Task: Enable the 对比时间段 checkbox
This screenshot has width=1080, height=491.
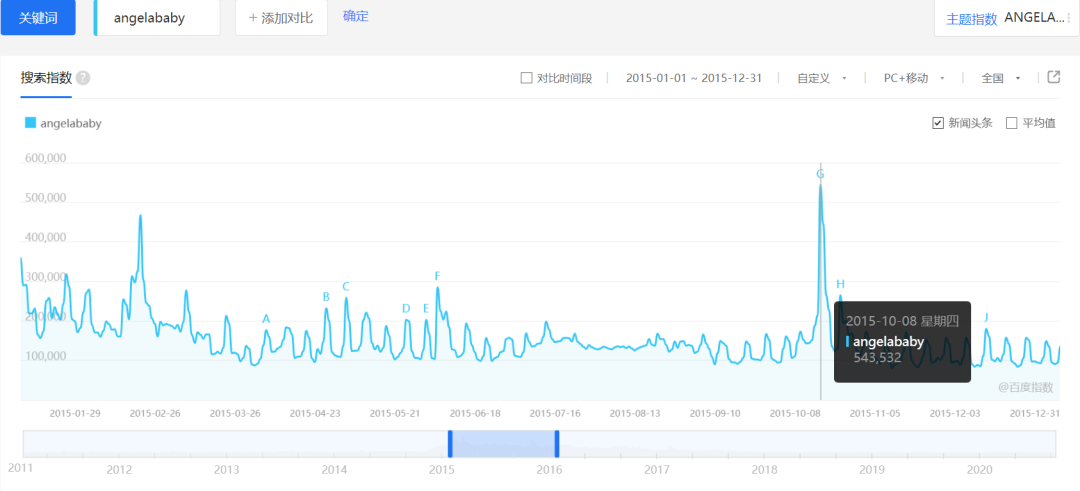Action: tap(527, 78)
